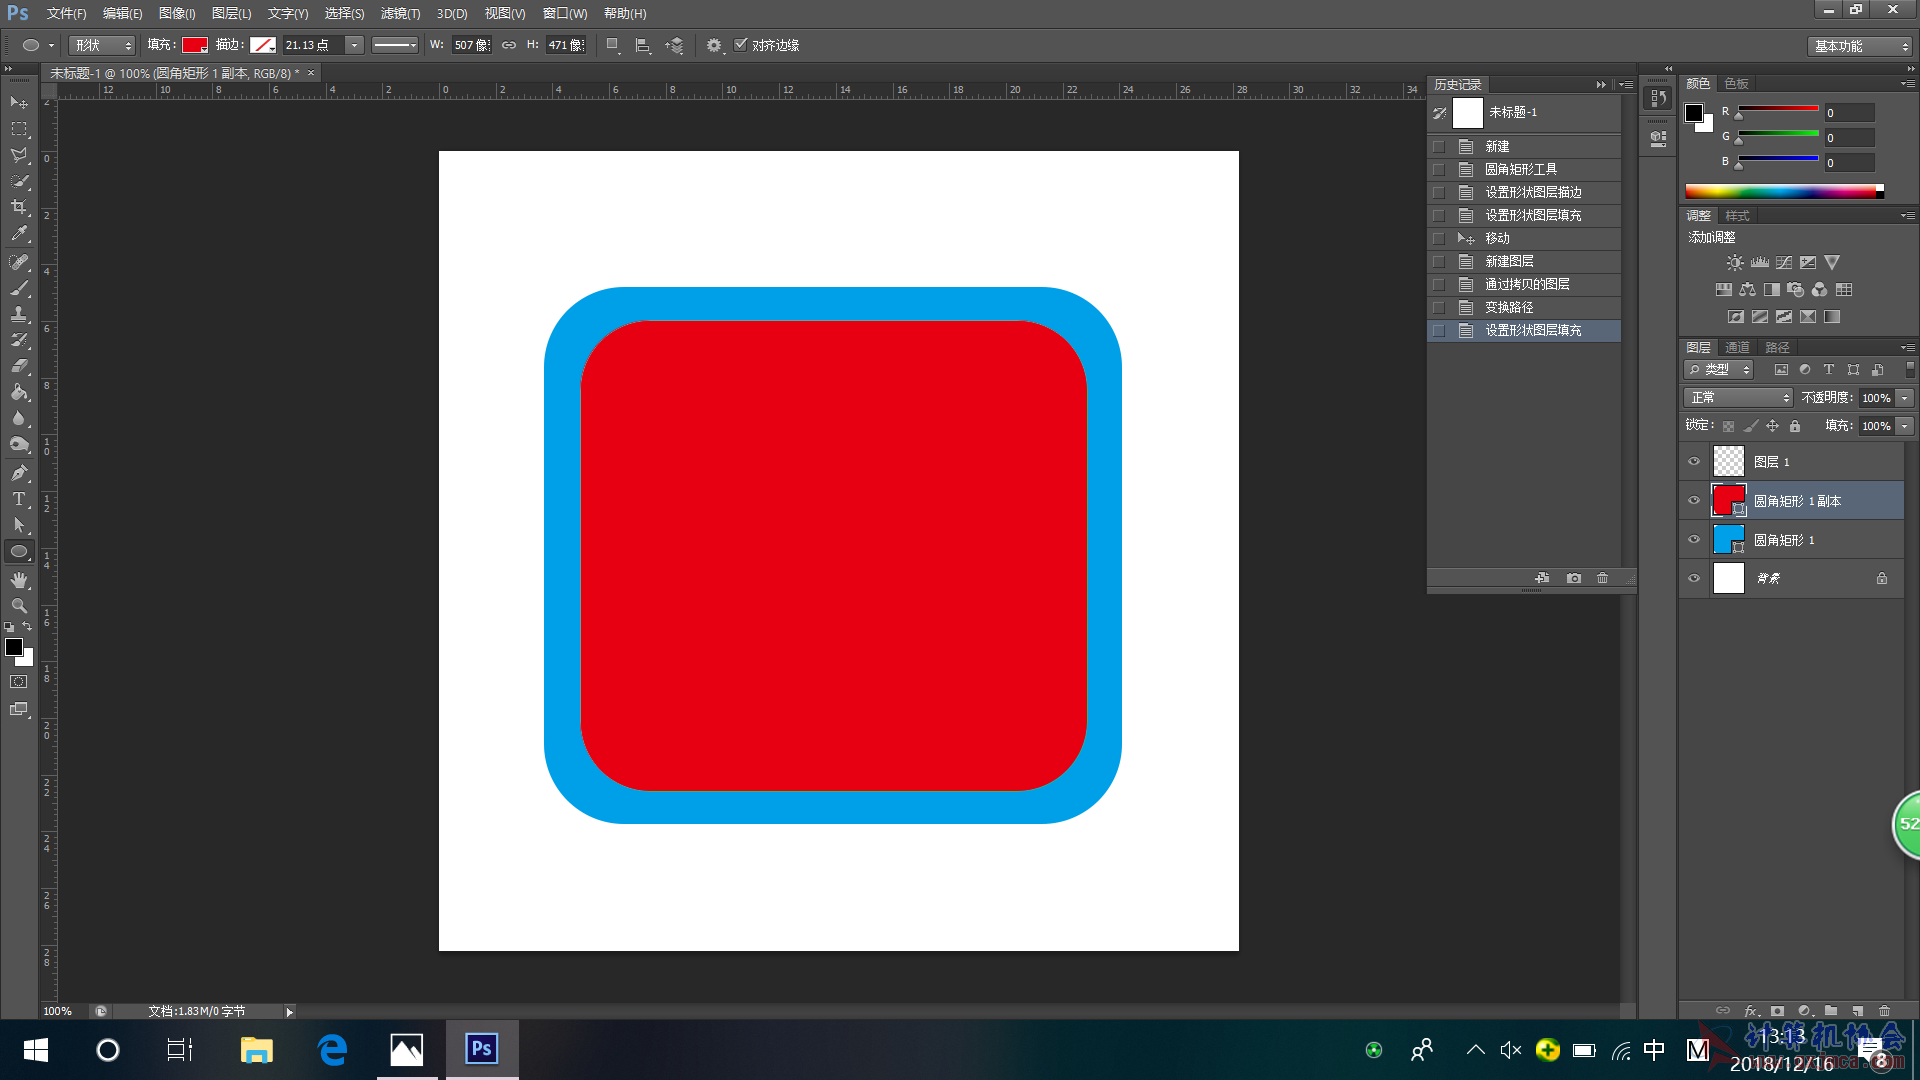Select history state 新建图层

[1524, 262]
